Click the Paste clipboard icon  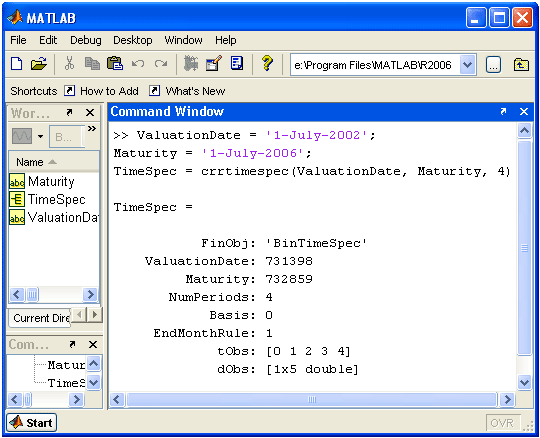pyautogui.click(x=115, y=64)
